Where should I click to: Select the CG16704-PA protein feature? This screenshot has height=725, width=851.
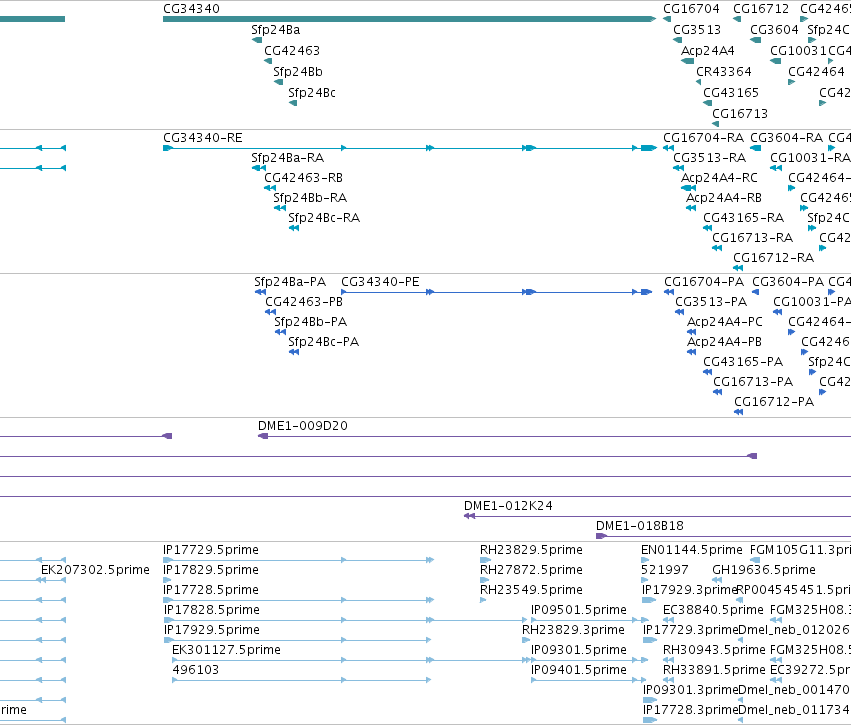tap(669, 292)
